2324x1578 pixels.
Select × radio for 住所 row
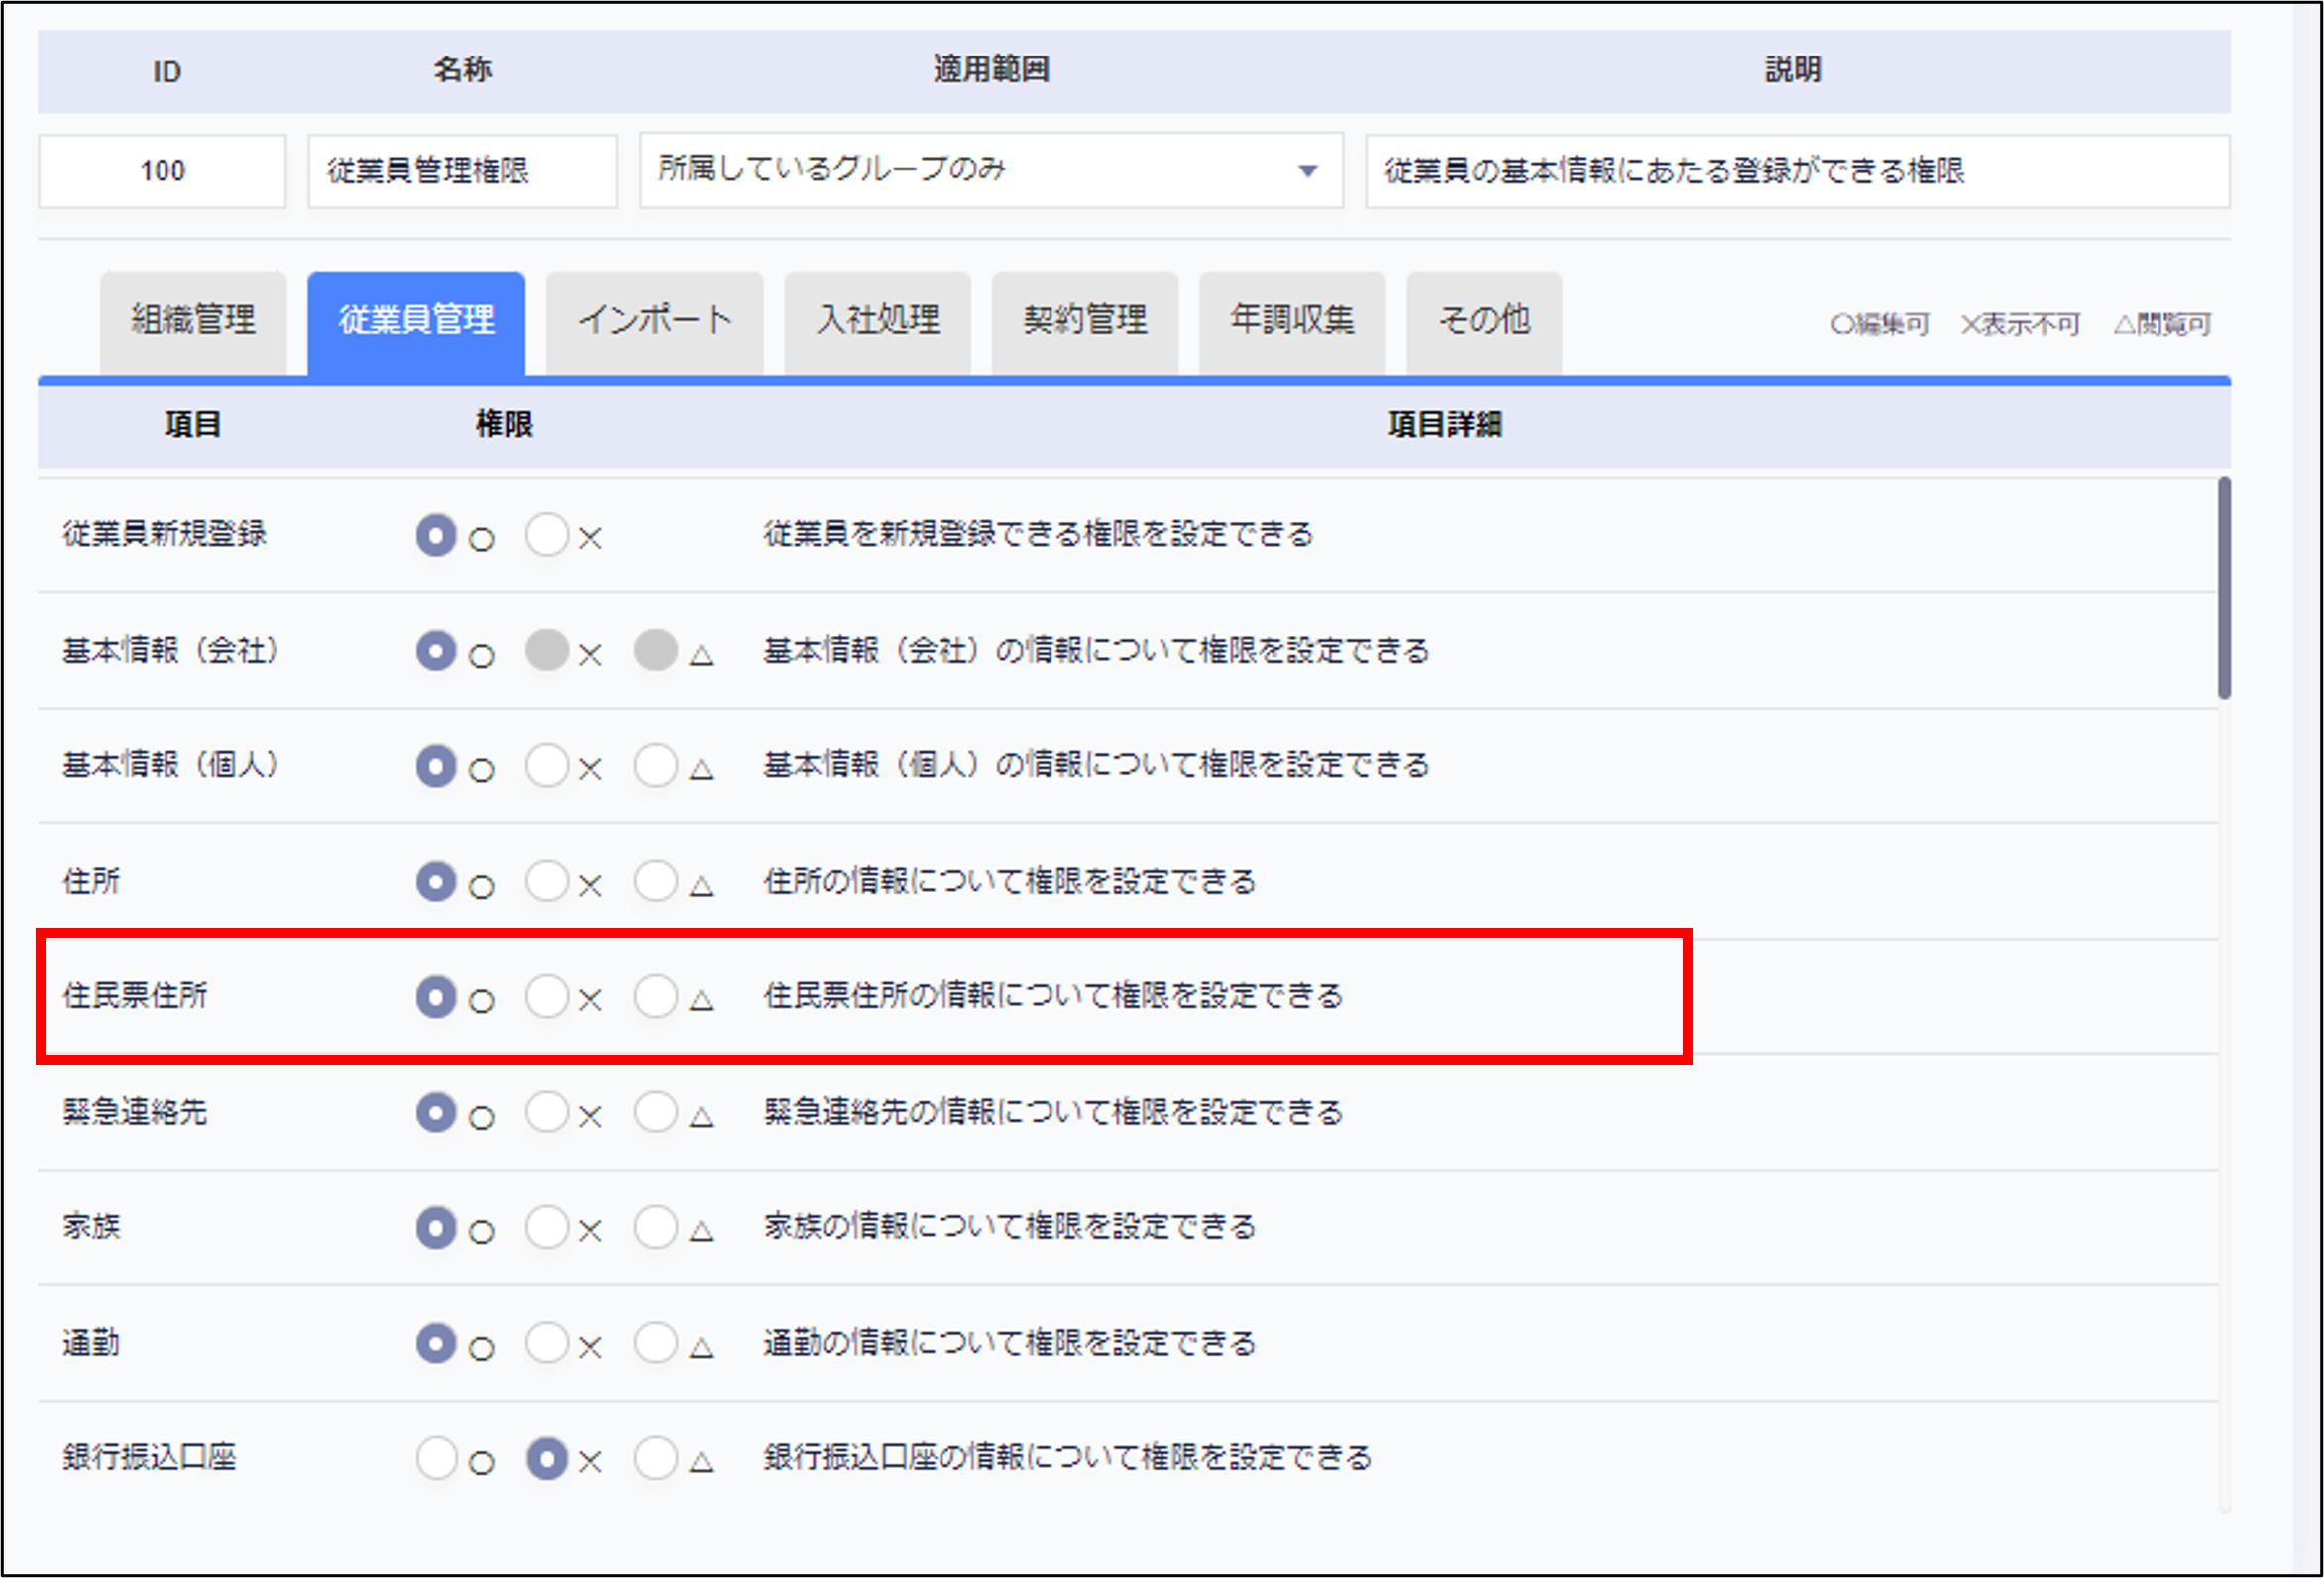547,883
